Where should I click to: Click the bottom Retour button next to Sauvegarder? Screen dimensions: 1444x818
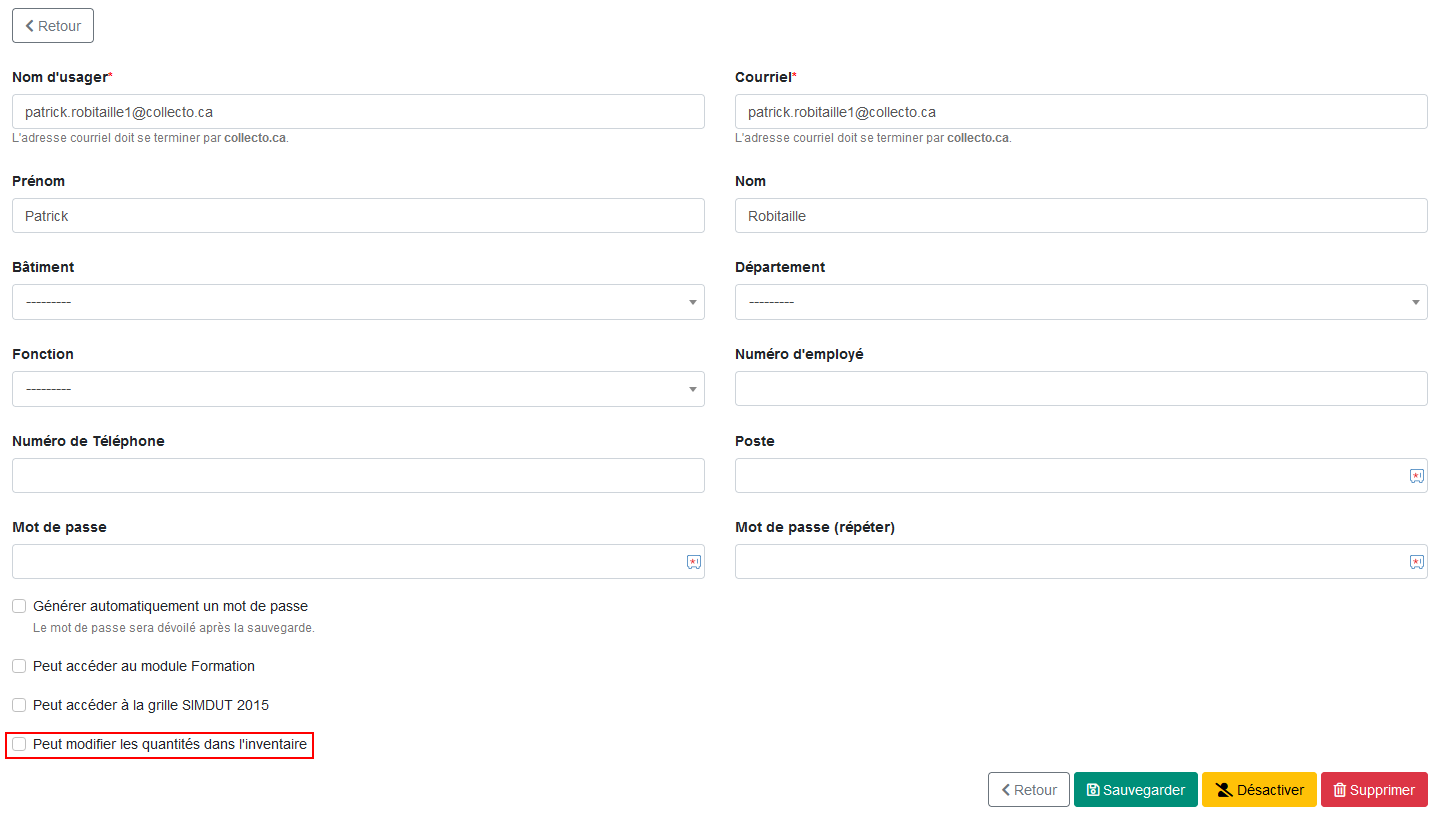(x=1029, y=790)
